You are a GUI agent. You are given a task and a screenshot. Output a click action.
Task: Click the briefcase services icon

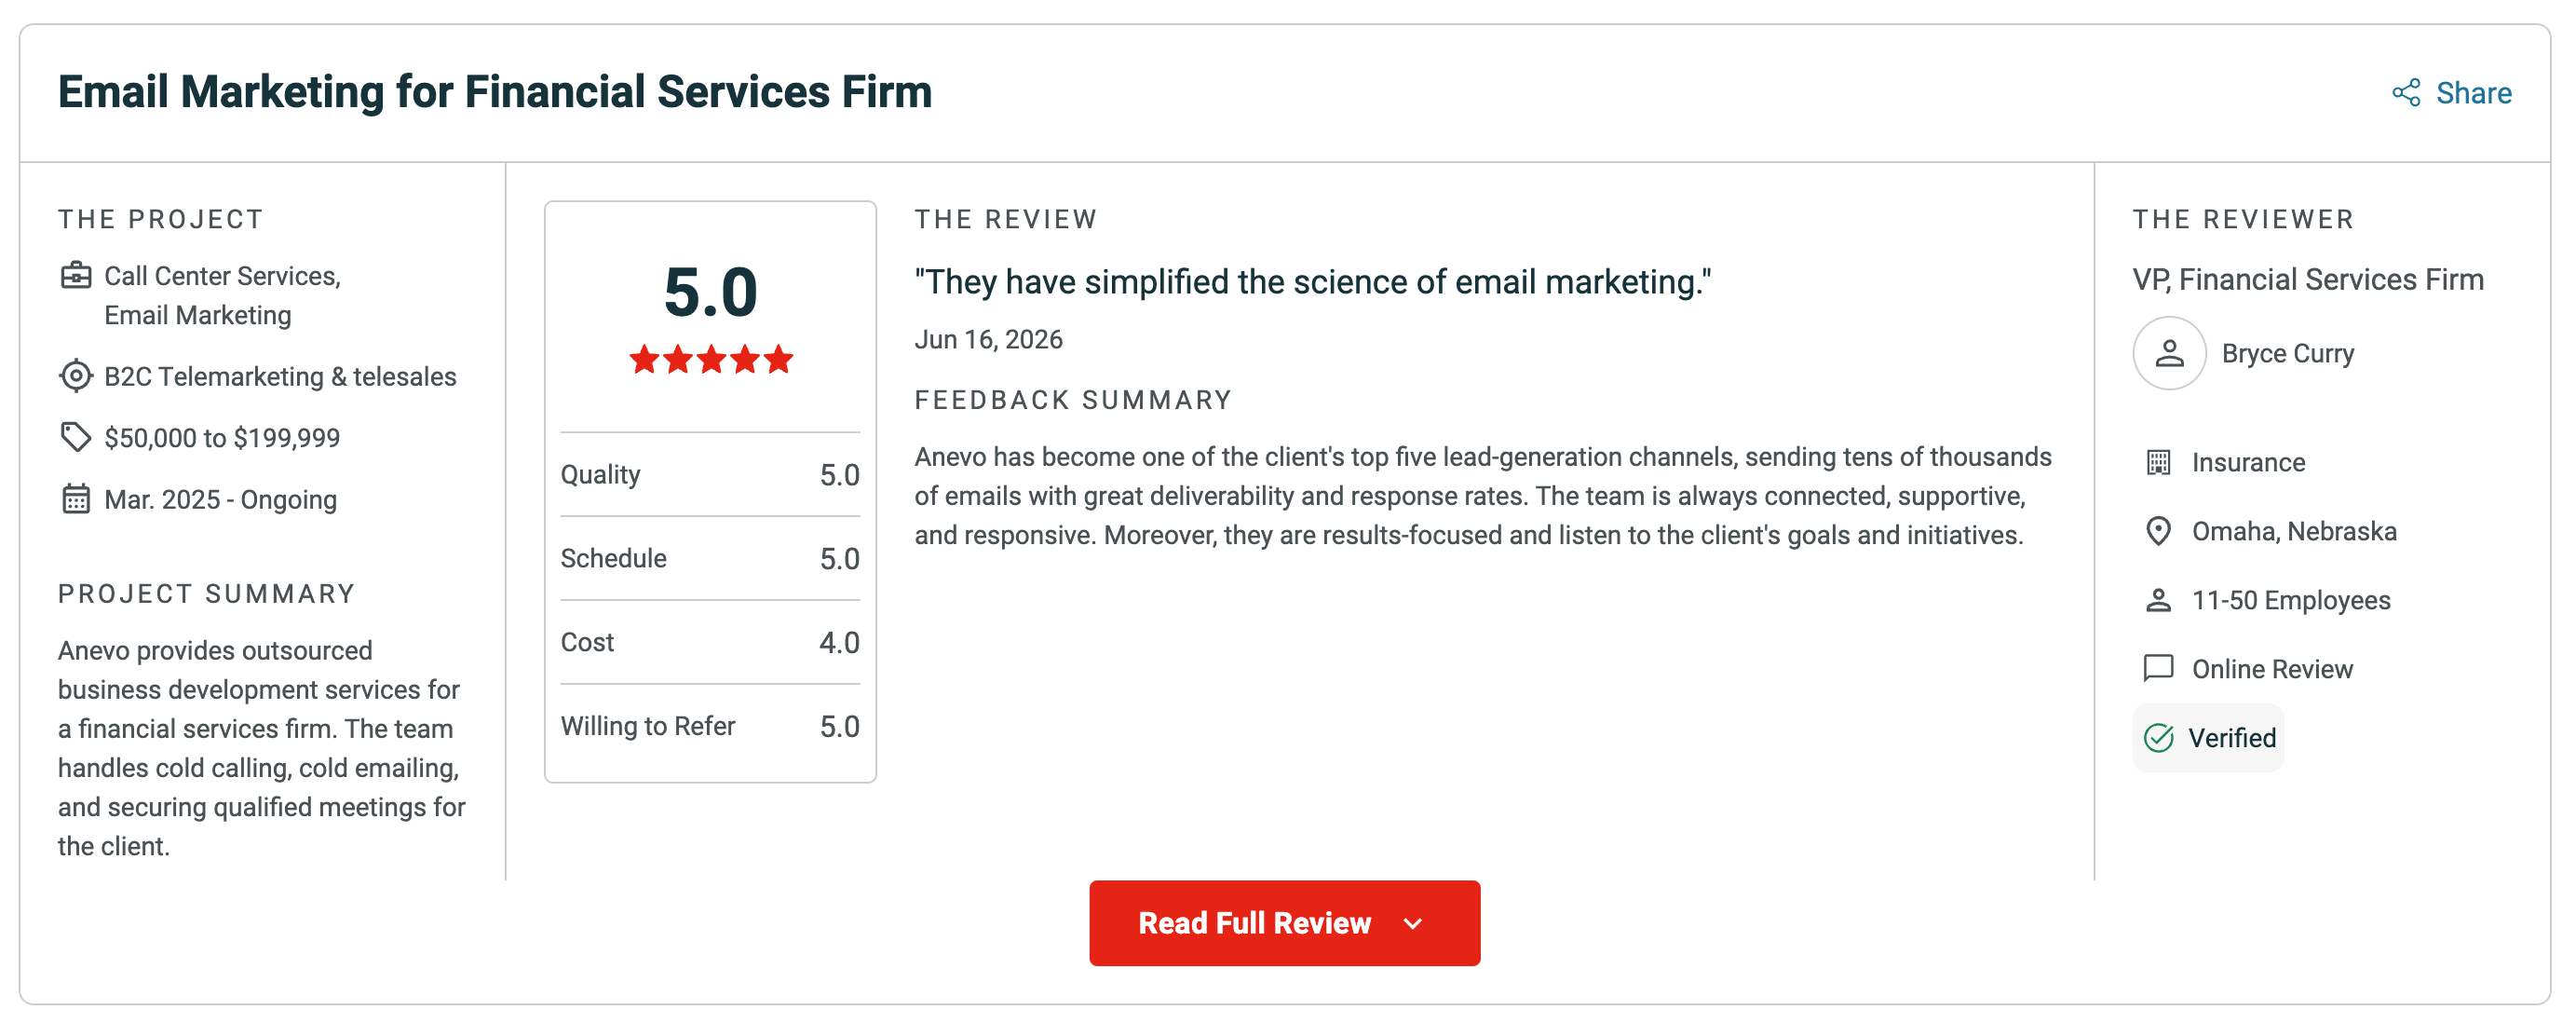(x=76, y=276)
